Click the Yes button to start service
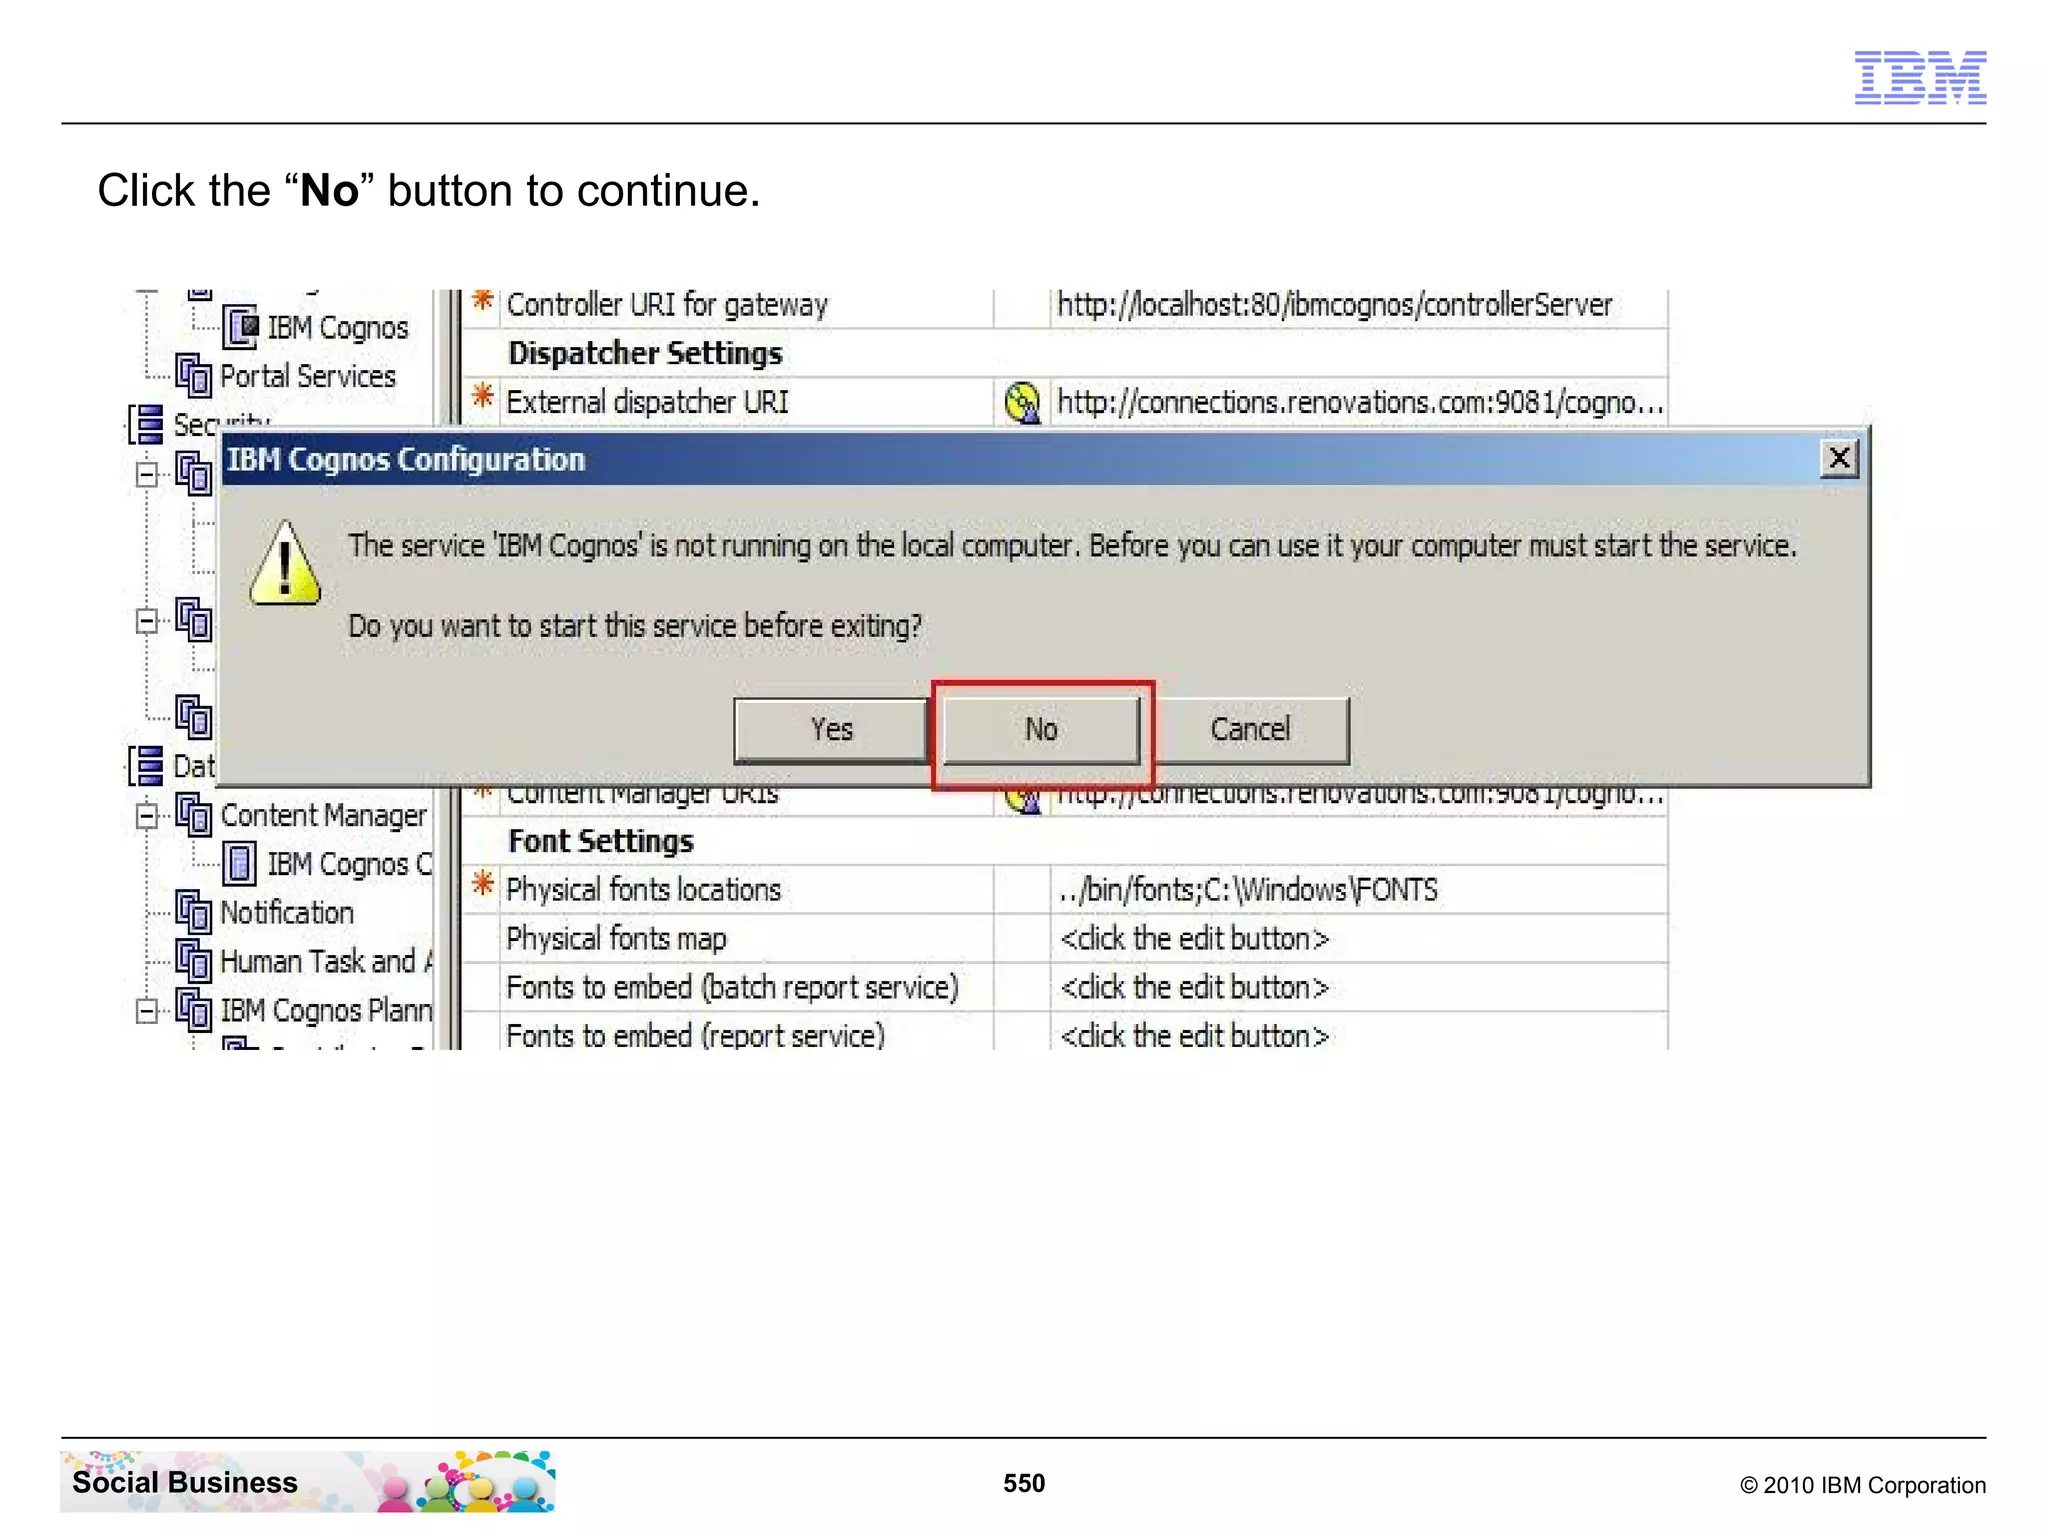The image size is (2048, 1536). 831,730
